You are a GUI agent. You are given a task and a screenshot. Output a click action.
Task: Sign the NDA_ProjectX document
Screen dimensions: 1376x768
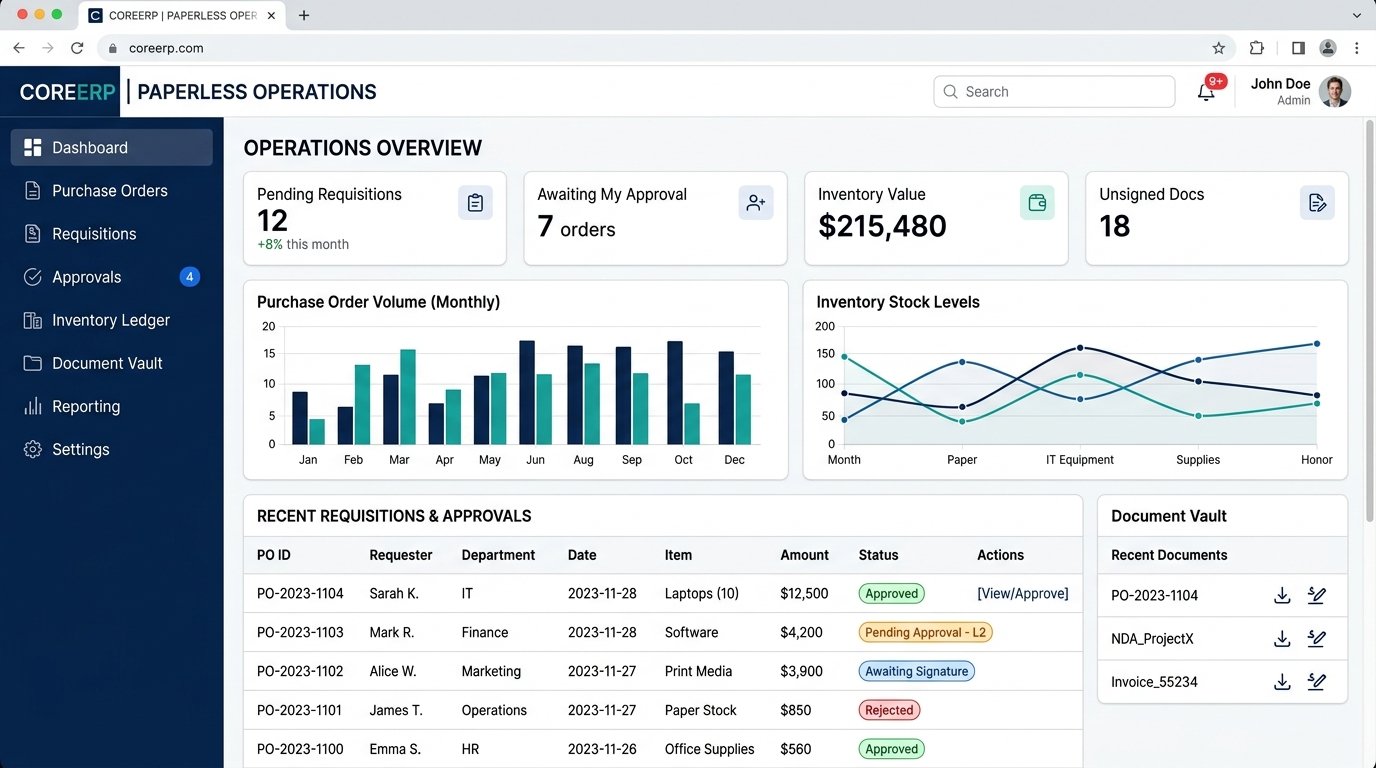click(x=1317, y=639)
